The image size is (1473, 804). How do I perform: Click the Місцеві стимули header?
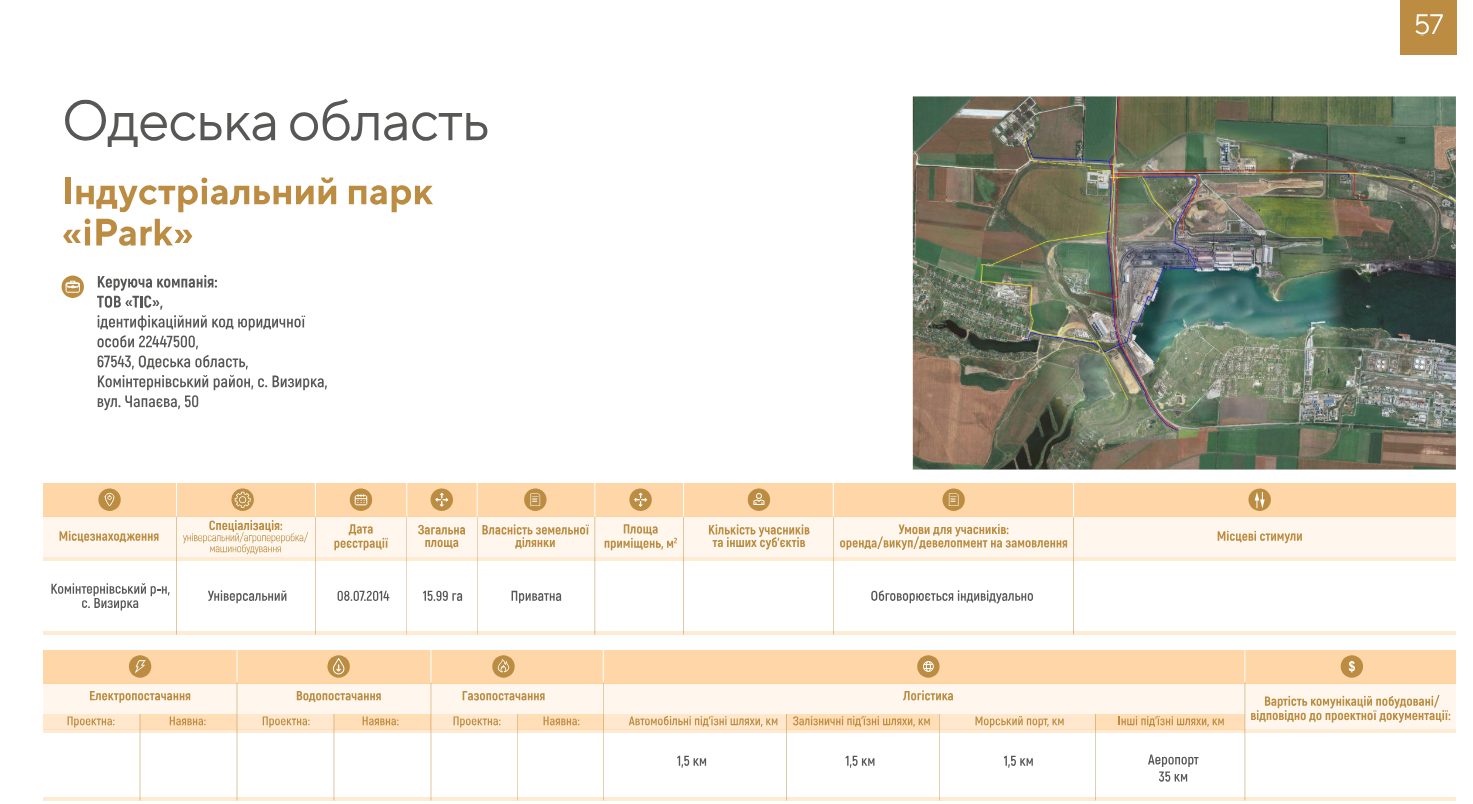pos(1259,537)
